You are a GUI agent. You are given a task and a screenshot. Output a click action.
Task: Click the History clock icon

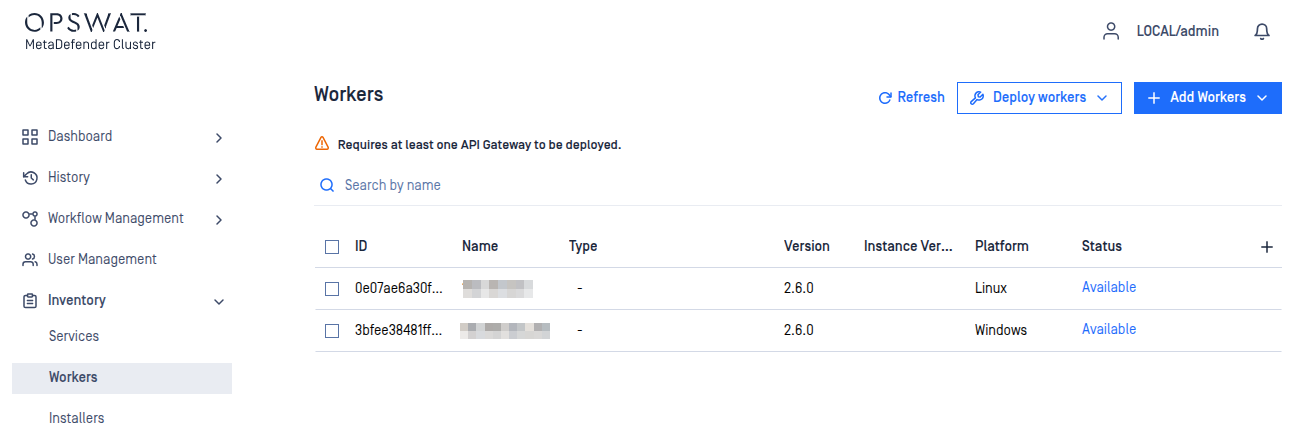pos(30,178)
